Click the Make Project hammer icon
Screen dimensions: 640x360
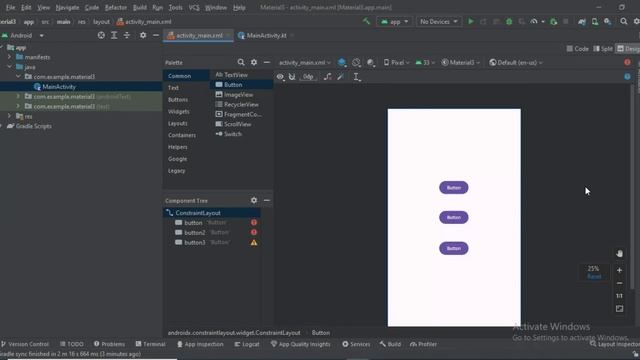(366, 21)
